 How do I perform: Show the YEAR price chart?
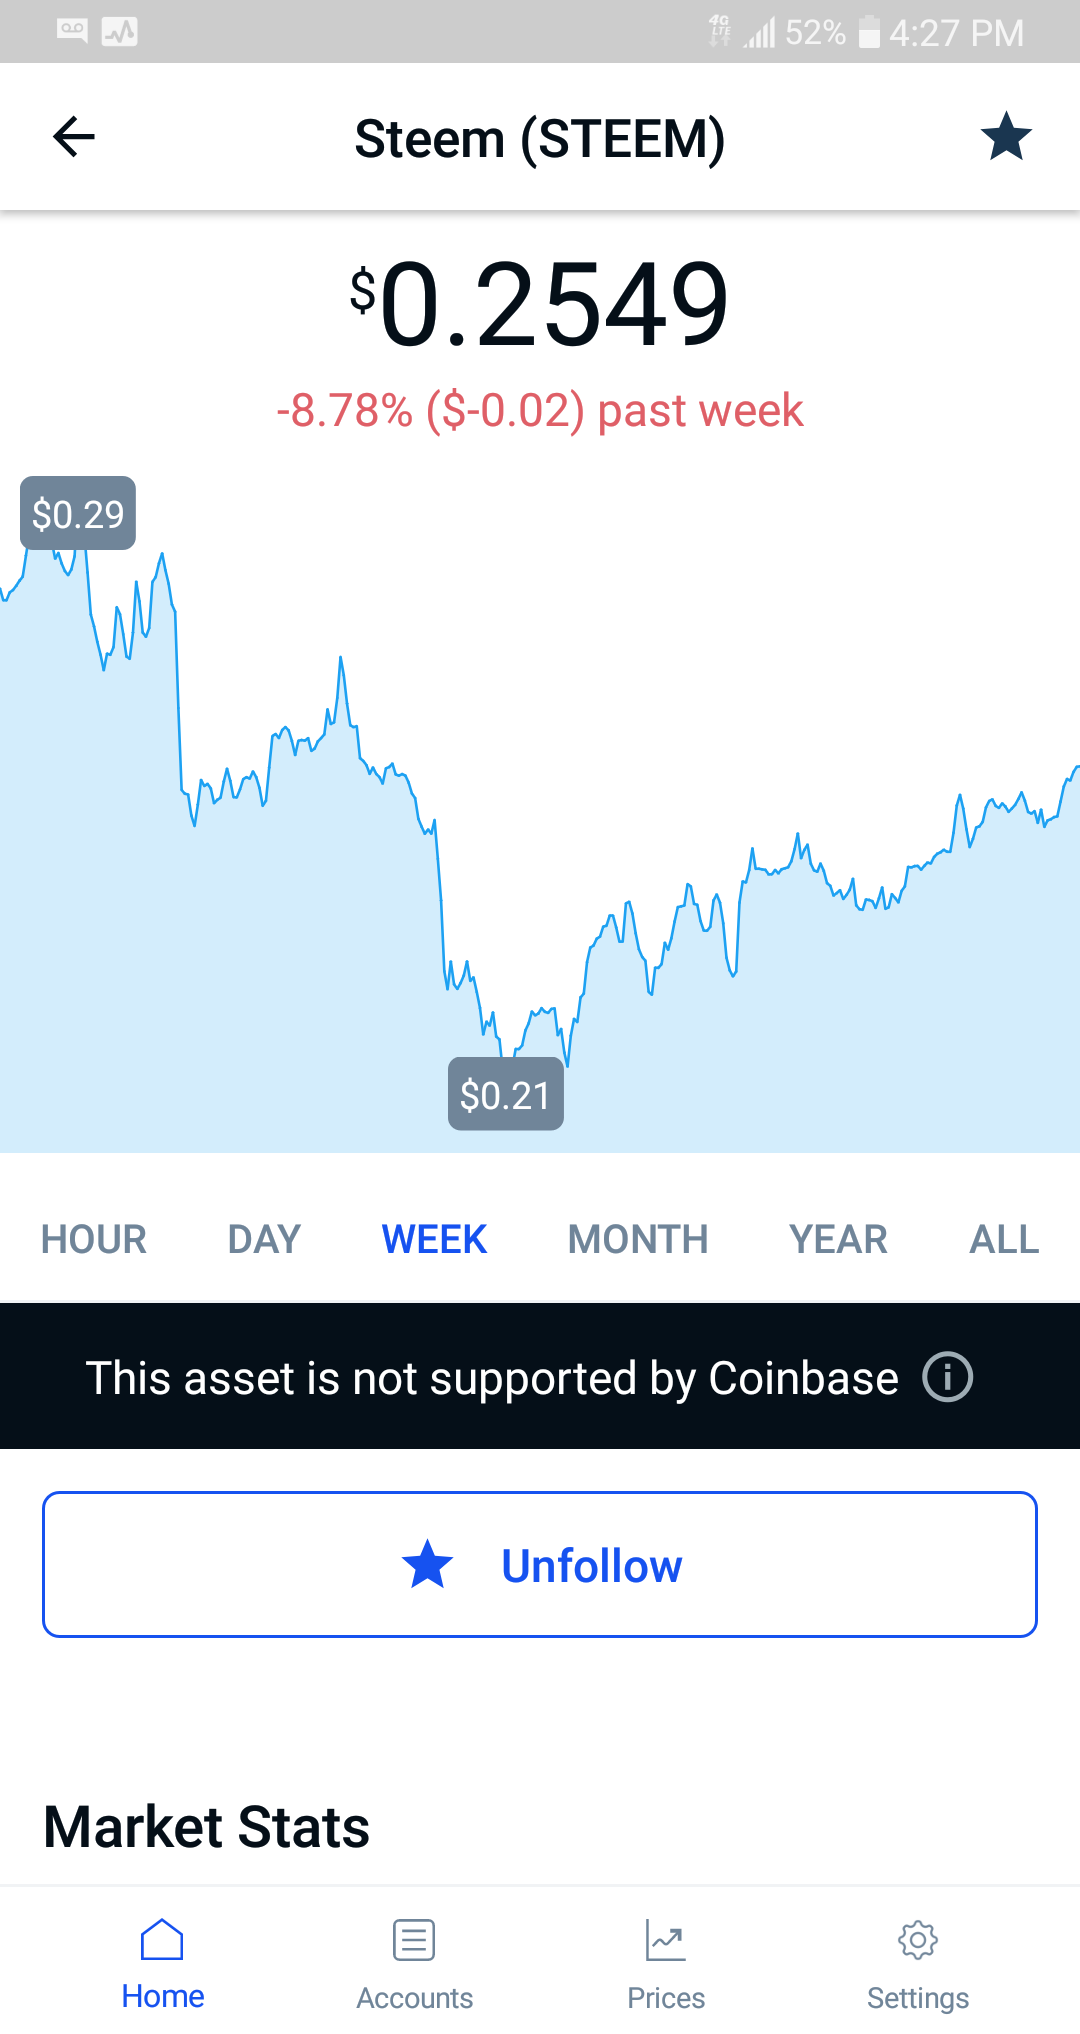click(x=838, y=1240)
